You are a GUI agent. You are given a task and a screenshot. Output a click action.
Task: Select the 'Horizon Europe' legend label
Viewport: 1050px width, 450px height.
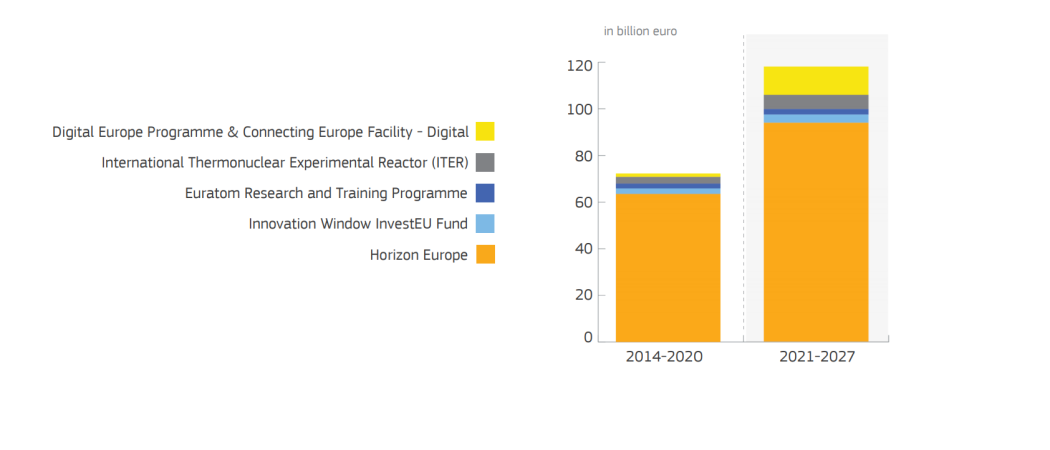419,255
